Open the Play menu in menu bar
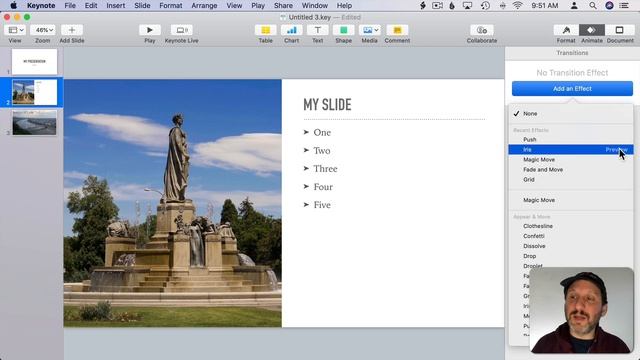Screen dimensions: 640x360 tap(258, 6)
